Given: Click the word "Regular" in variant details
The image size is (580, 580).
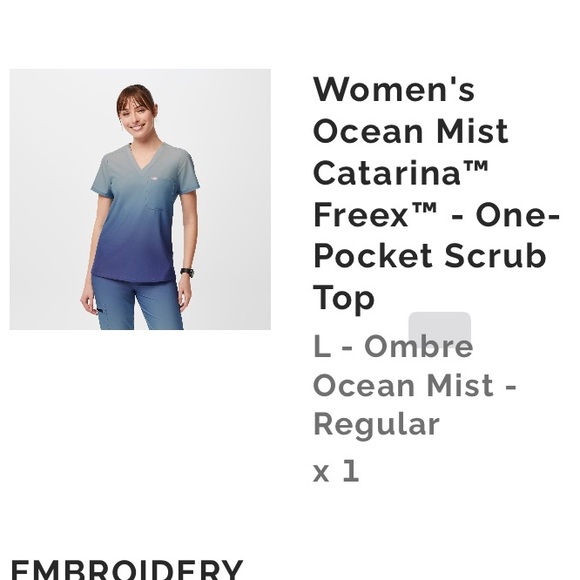Looking at the screenshot, I should point(376,425).
